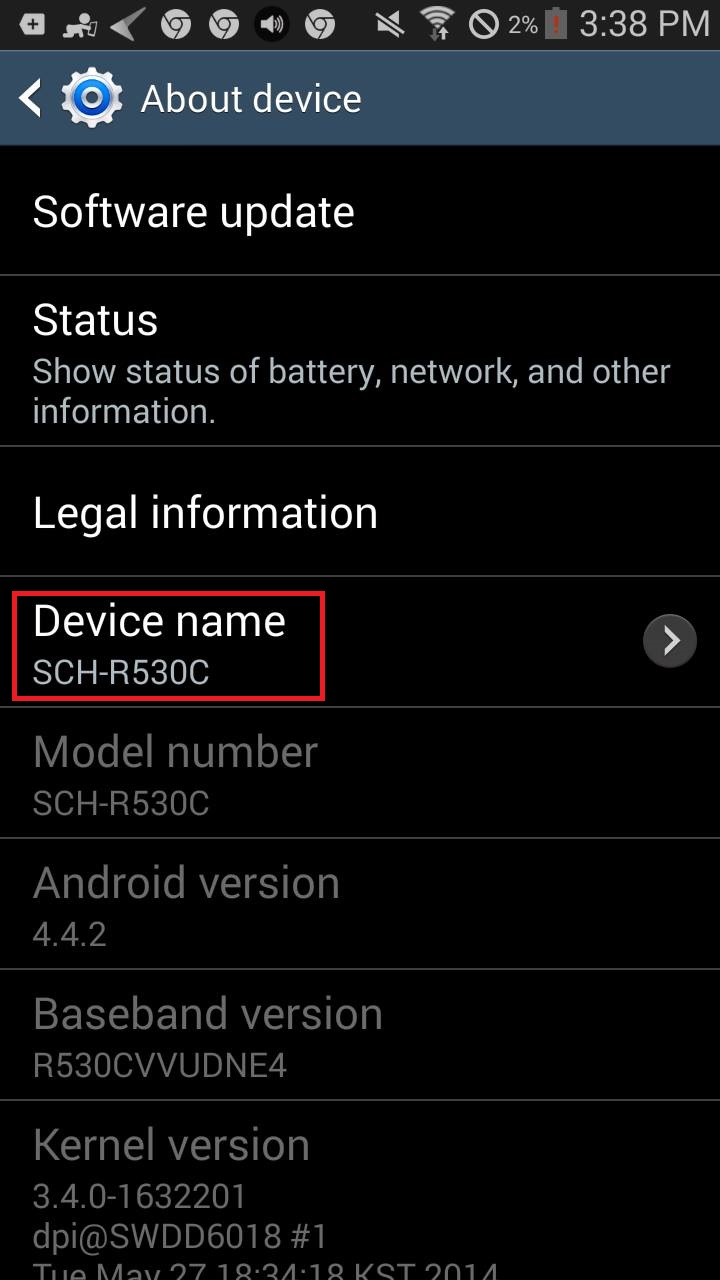
Task: Click the 3:38 PM clock in status bar
Action: coord(644,24)
